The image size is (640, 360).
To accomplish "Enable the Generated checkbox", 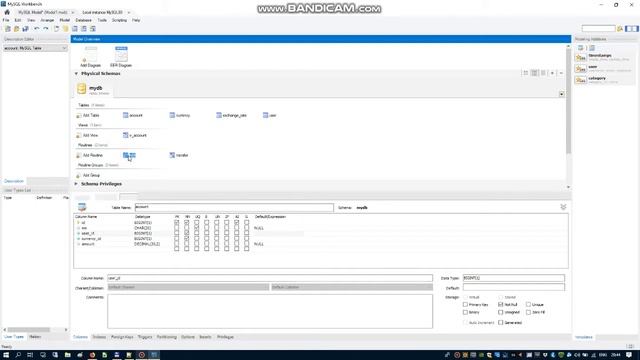I will click(x=501, y=322).
